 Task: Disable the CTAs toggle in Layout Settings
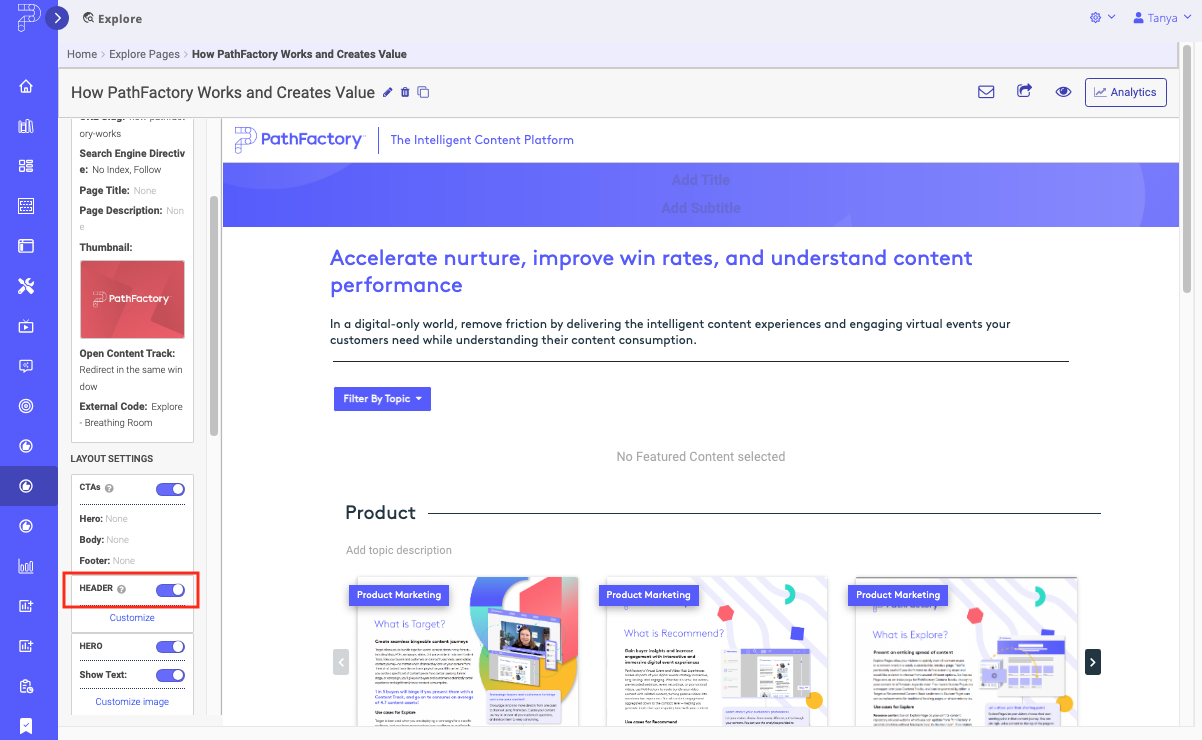170,489
